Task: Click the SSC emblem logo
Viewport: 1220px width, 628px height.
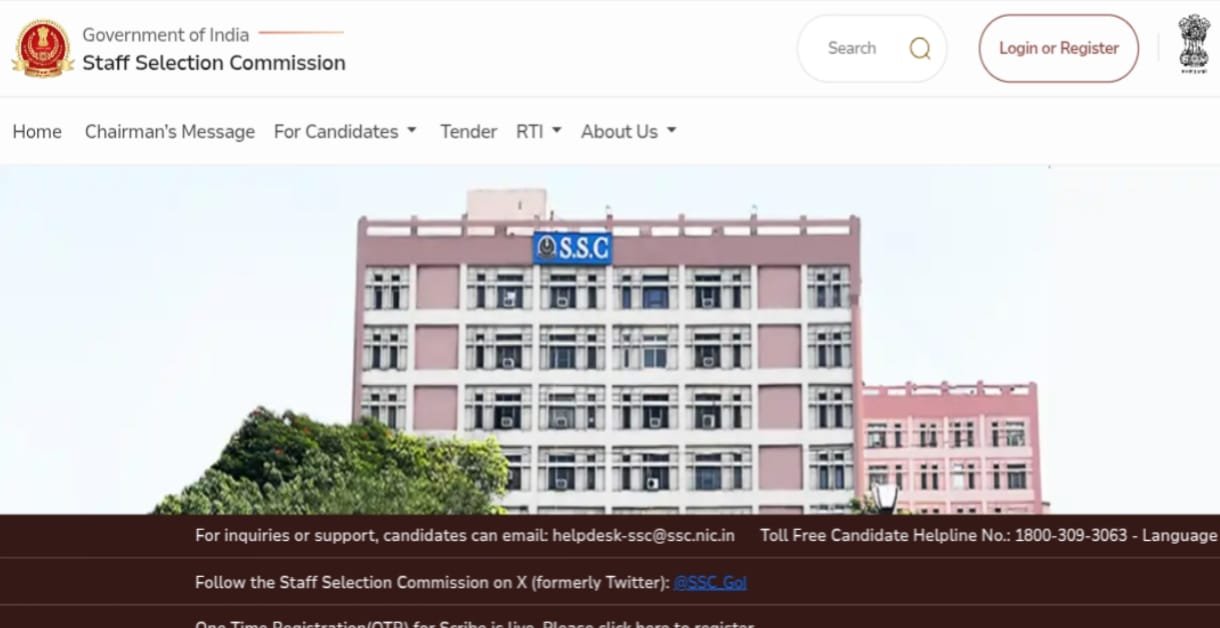Action: tap(43, 48)
